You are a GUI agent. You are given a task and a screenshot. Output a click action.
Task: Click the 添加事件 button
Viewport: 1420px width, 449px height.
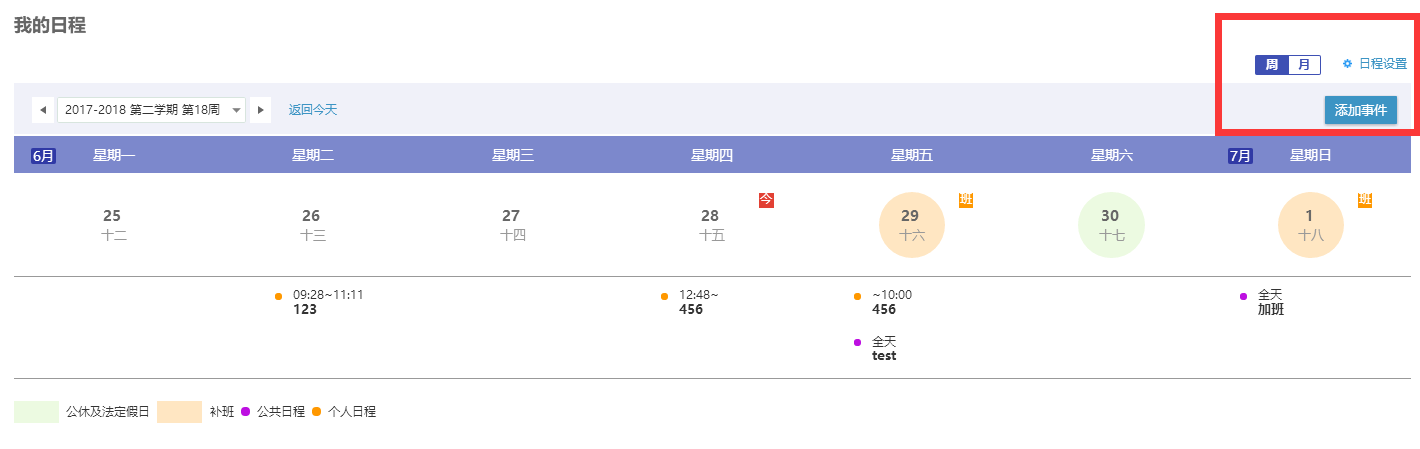(1361, 110)
